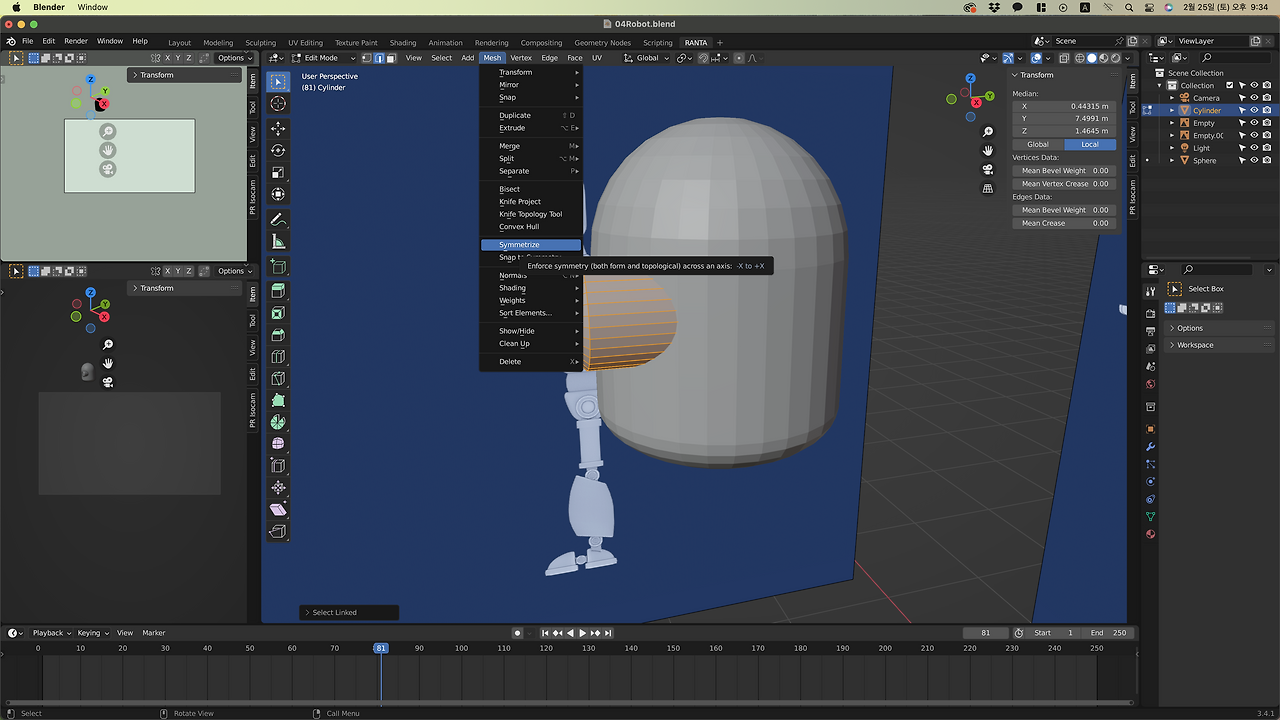The height and width of the screenshot is (720, 1280).
Task: Toggle Sphere visibility in the outliner
Action: (x=1254, y=160)
